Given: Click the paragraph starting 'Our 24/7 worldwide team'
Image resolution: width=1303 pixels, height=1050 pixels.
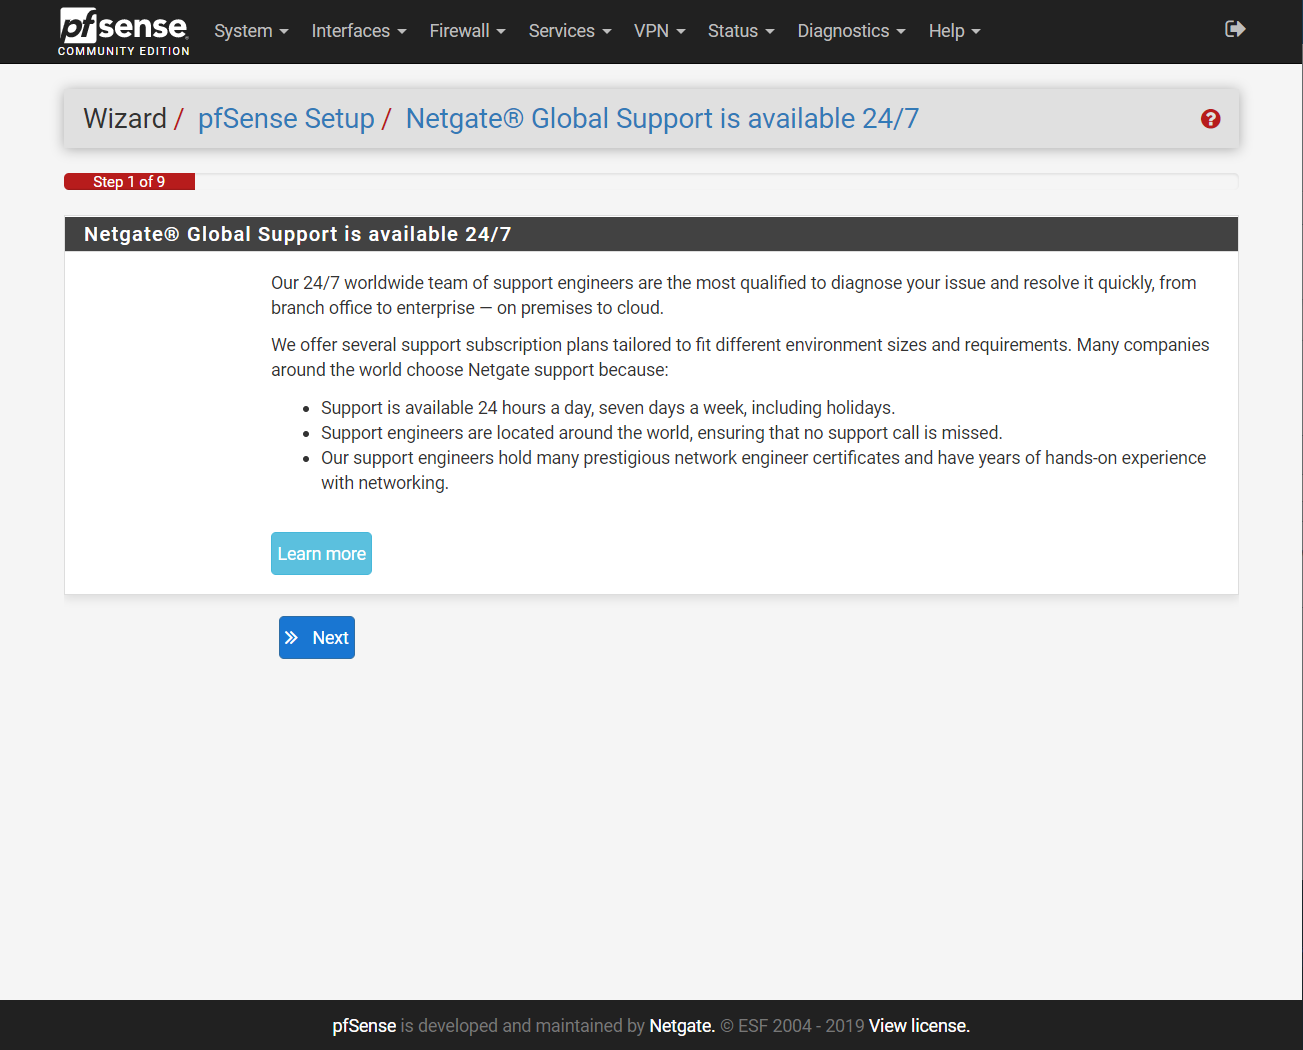Looking at the screenshot, I should (x=734, y=295).
